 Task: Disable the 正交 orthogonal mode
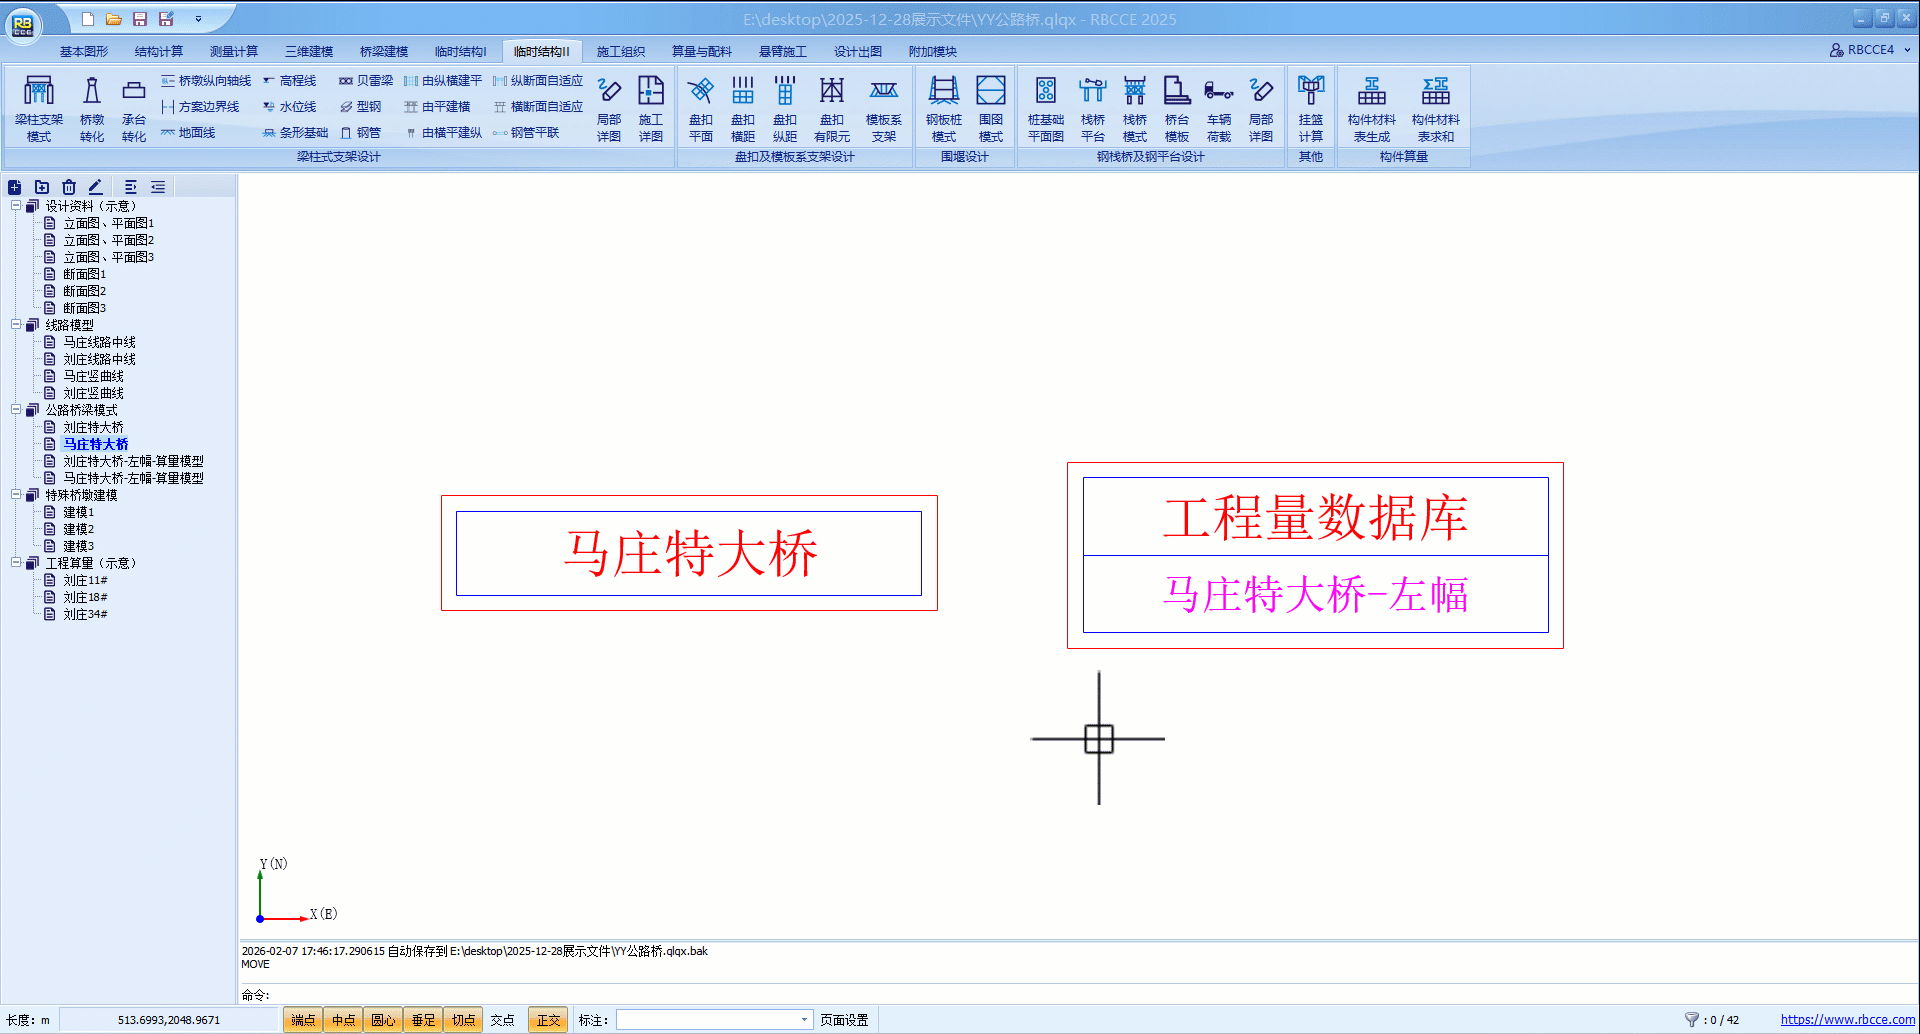(x=548, y=1020)
